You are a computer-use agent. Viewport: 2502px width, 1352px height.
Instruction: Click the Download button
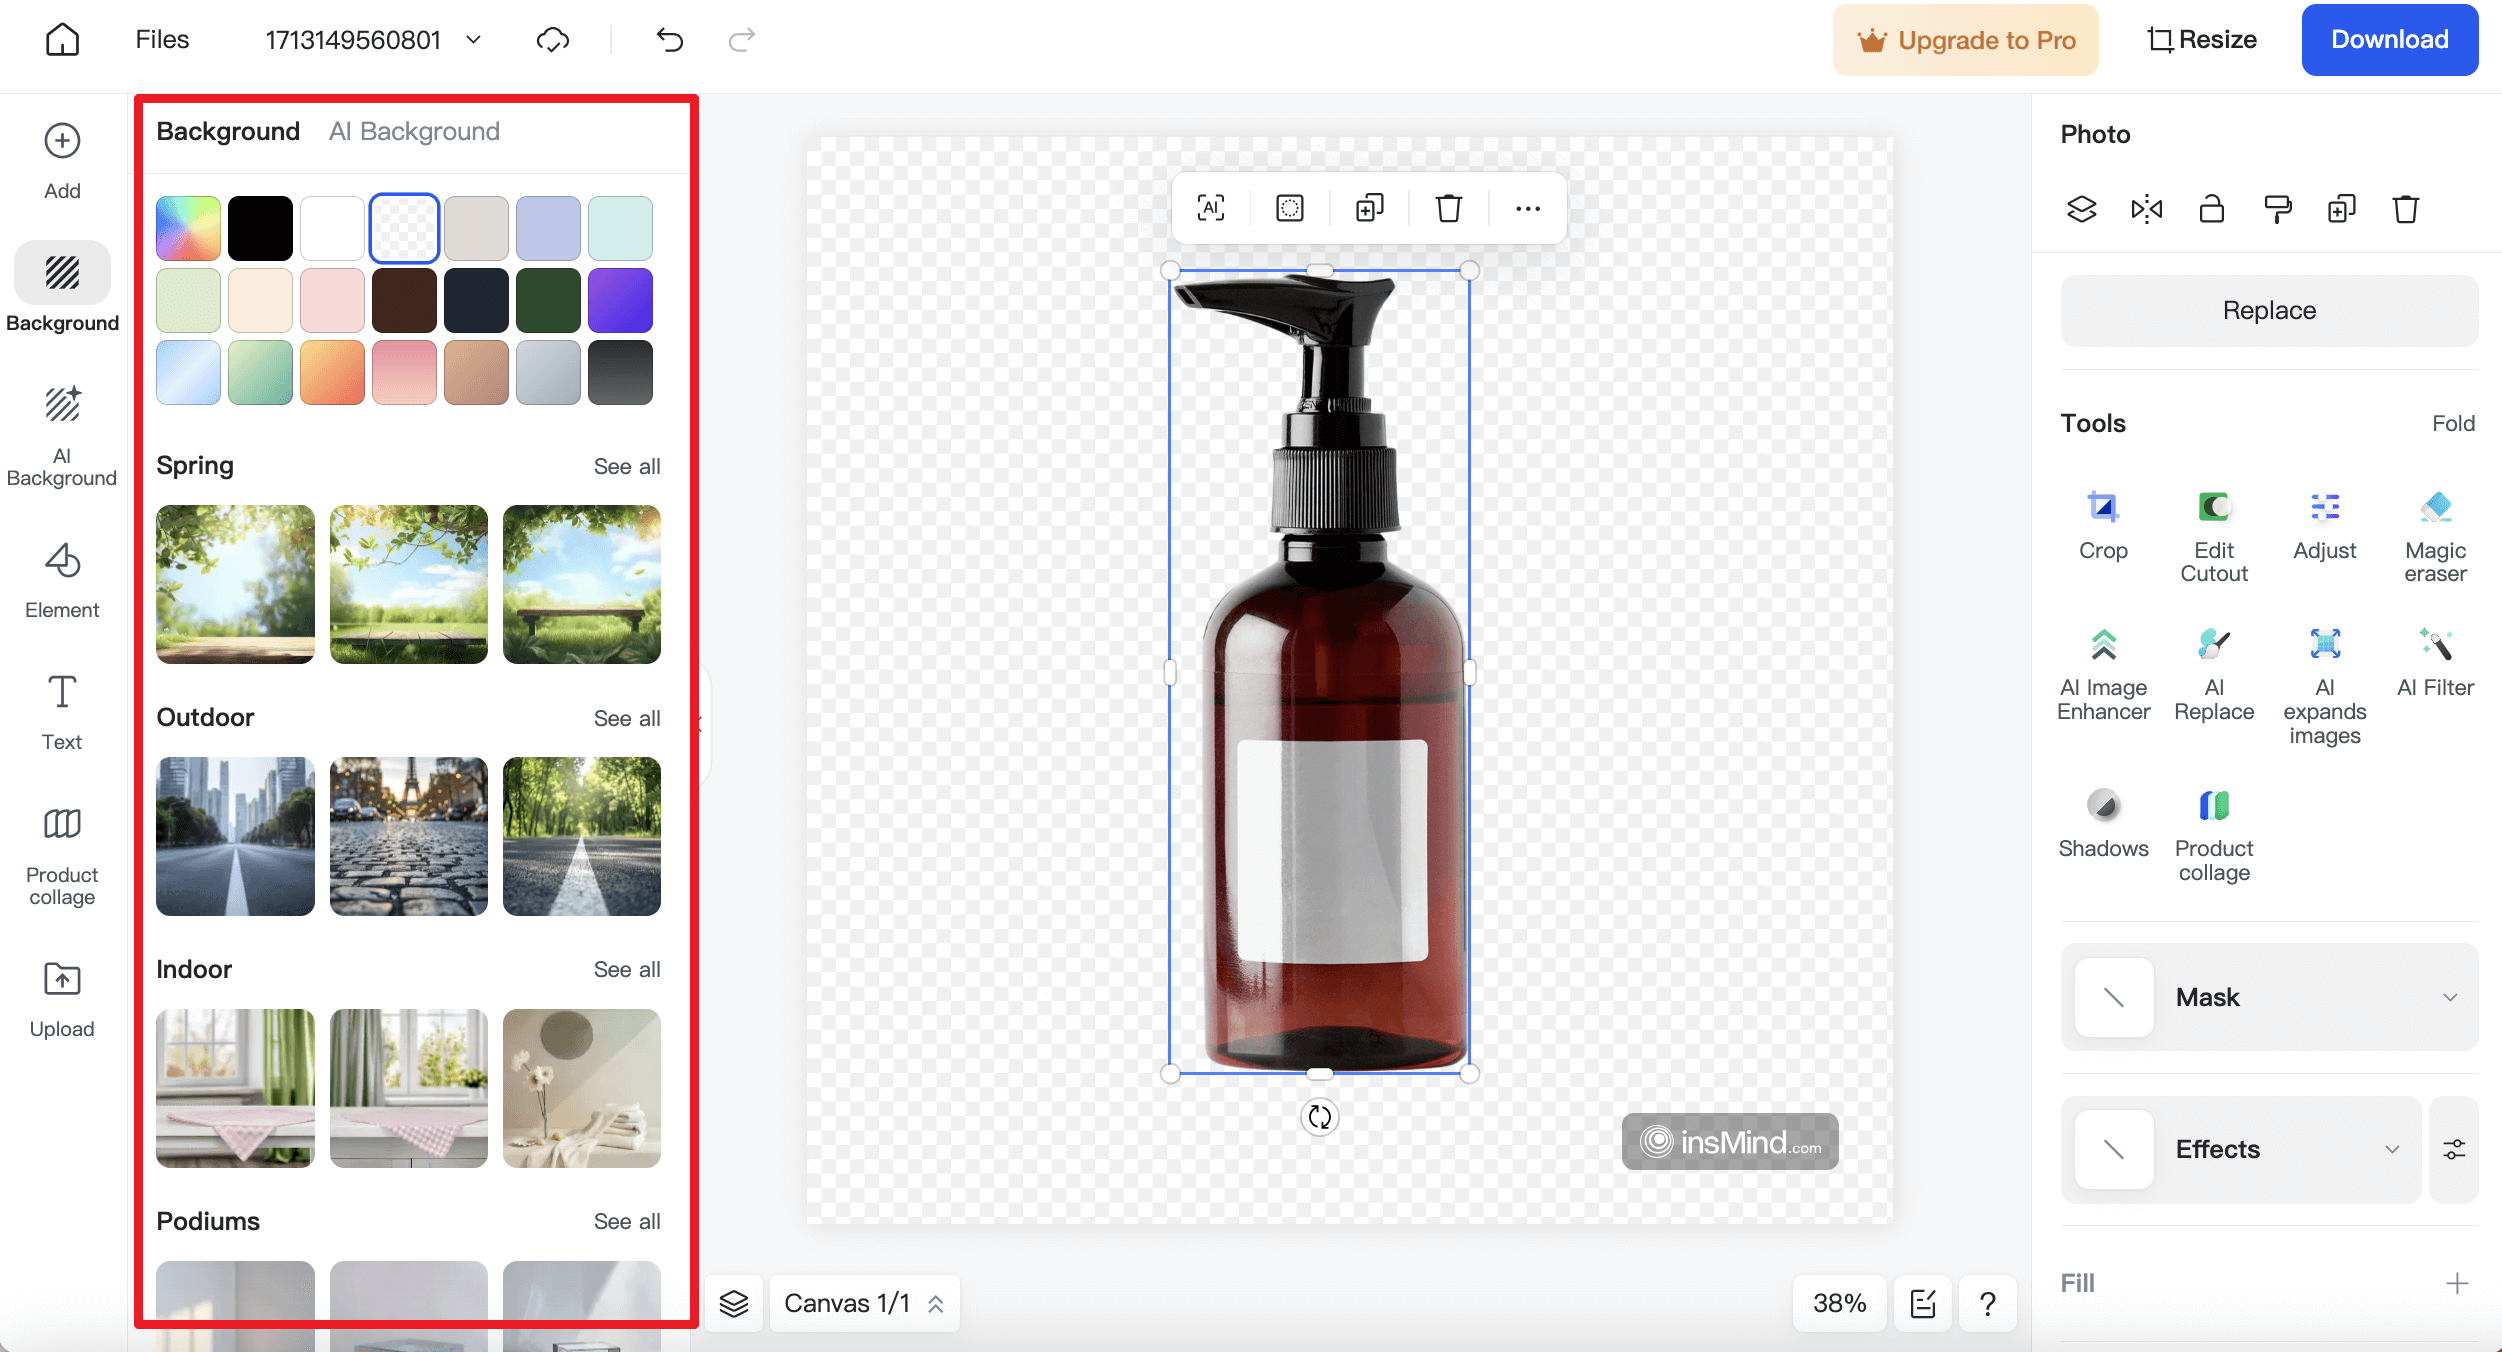[2389, 40]
